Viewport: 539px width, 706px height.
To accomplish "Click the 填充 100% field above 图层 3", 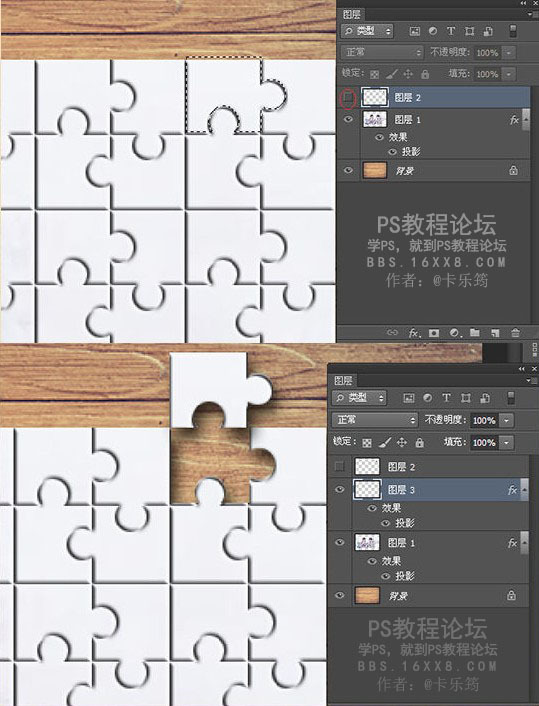I will (484, 443).
